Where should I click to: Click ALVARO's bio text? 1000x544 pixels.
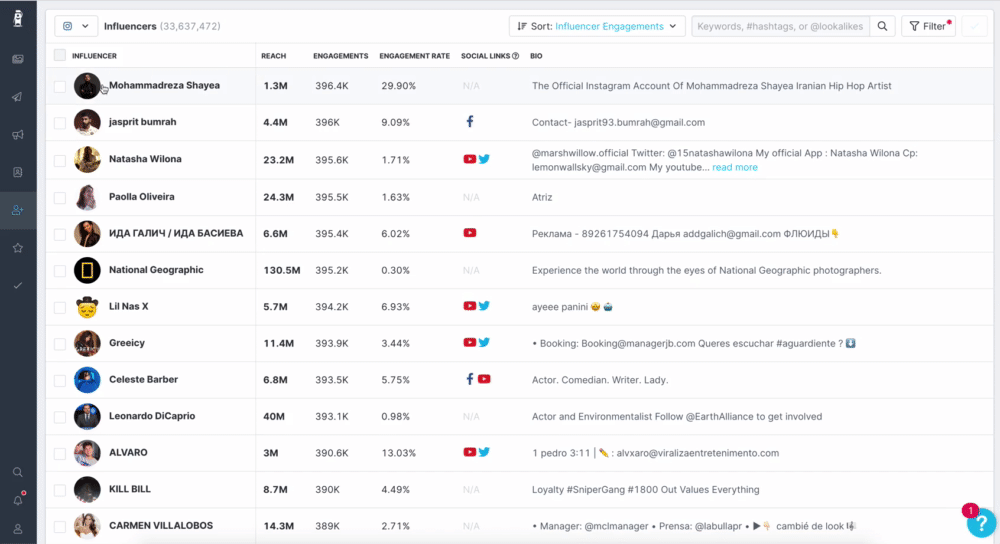(x=656, y=453)
